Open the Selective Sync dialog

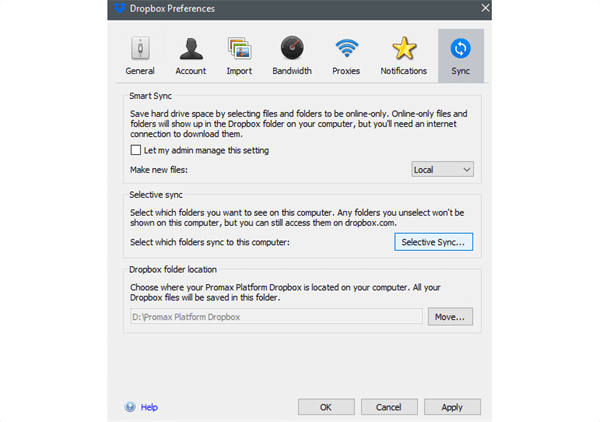(434, 242)
